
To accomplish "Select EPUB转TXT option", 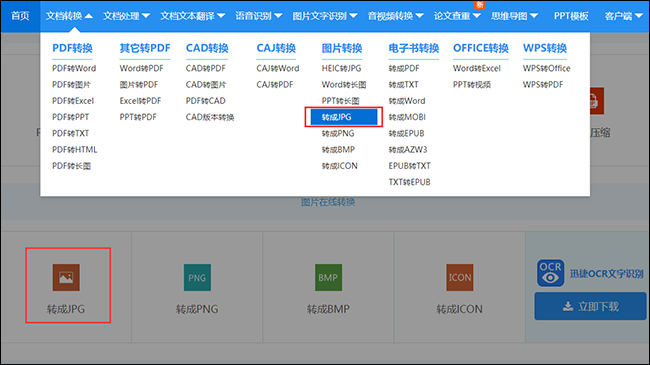I will pyautogui.click(x=410, y=166).
